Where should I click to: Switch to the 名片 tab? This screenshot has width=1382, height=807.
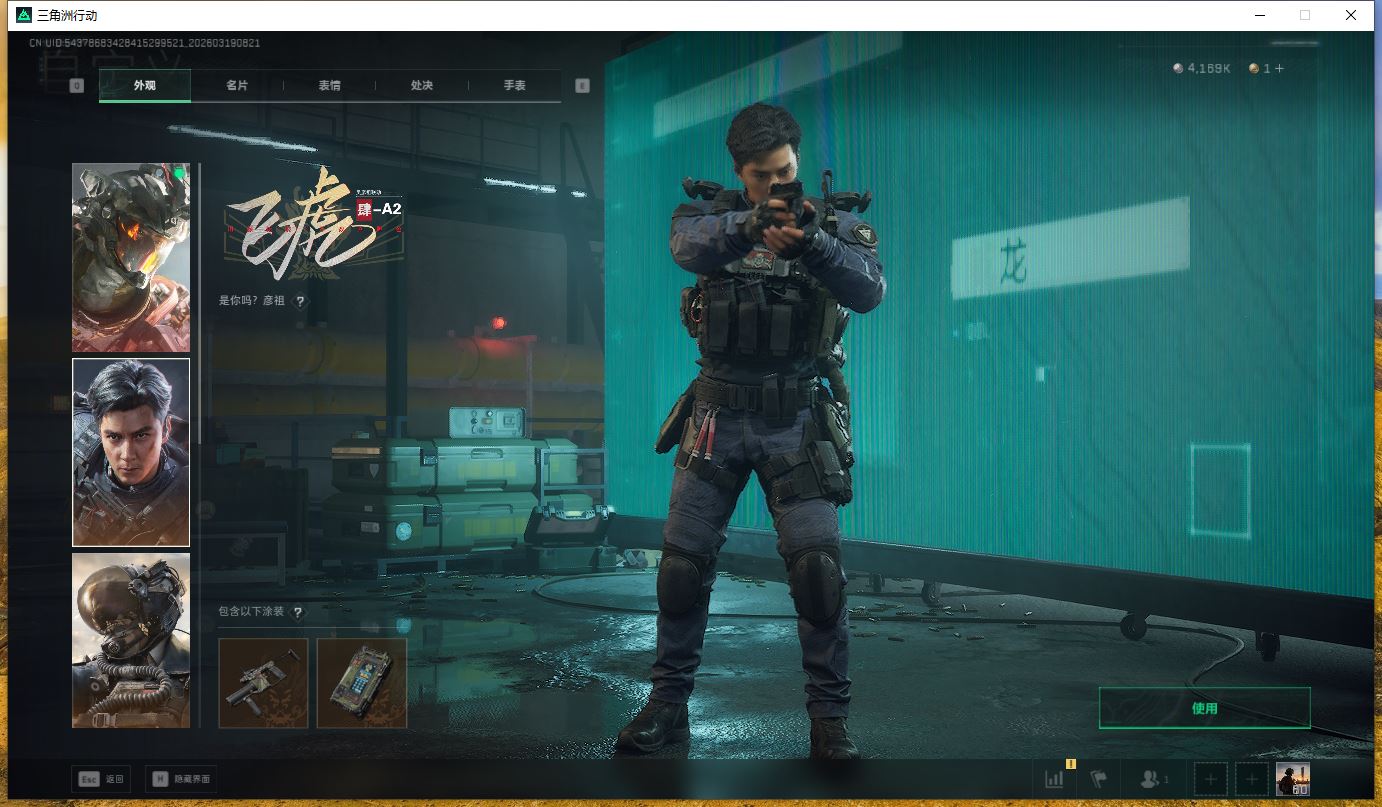point(237,86)
